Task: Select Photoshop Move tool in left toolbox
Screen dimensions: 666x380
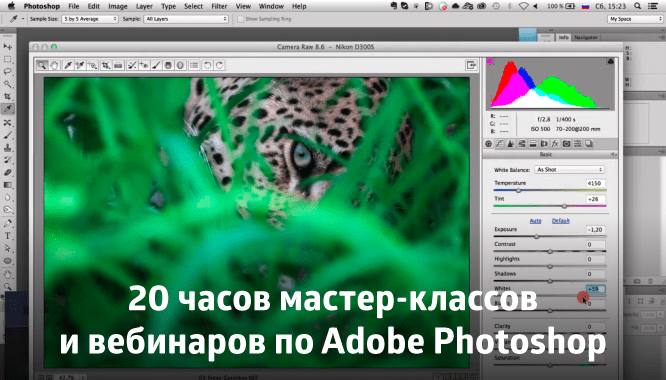Action: [8, 47]
